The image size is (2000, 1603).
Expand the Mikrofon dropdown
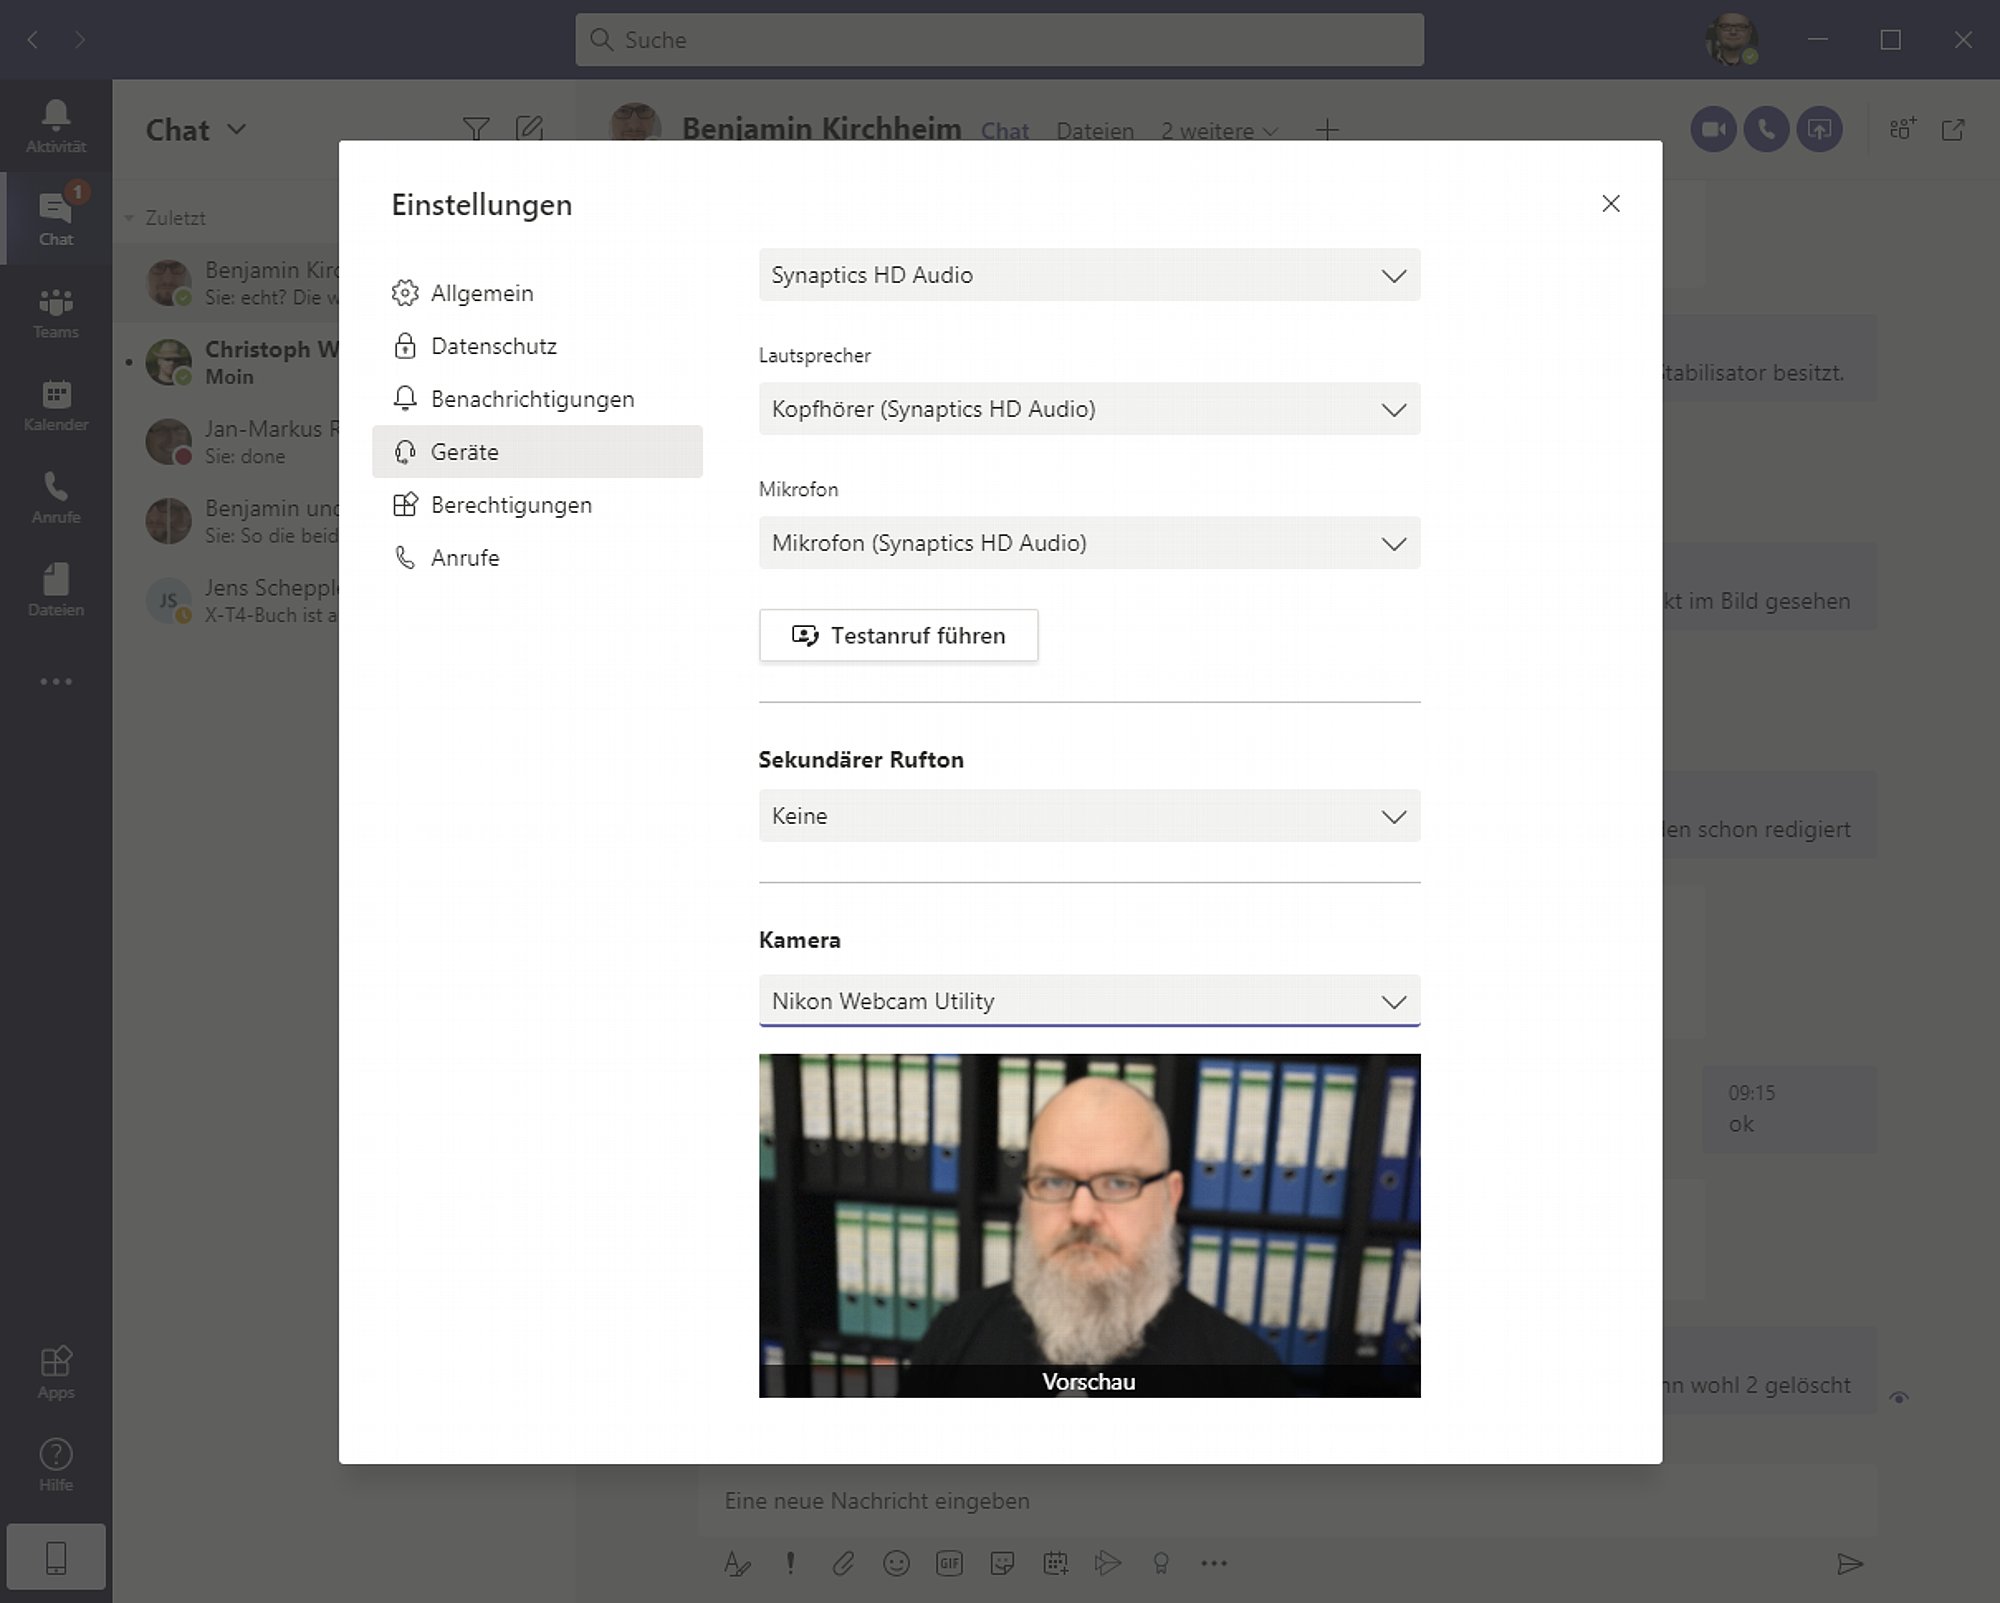(x=1089, y=543)
